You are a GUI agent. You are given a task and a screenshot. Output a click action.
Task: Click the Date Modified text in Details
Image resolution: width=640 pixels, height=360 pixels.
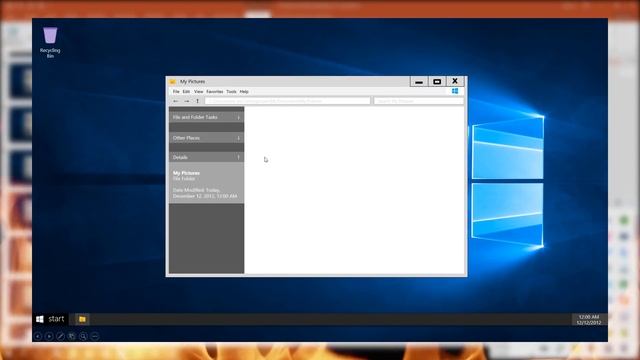coord(205,193)
